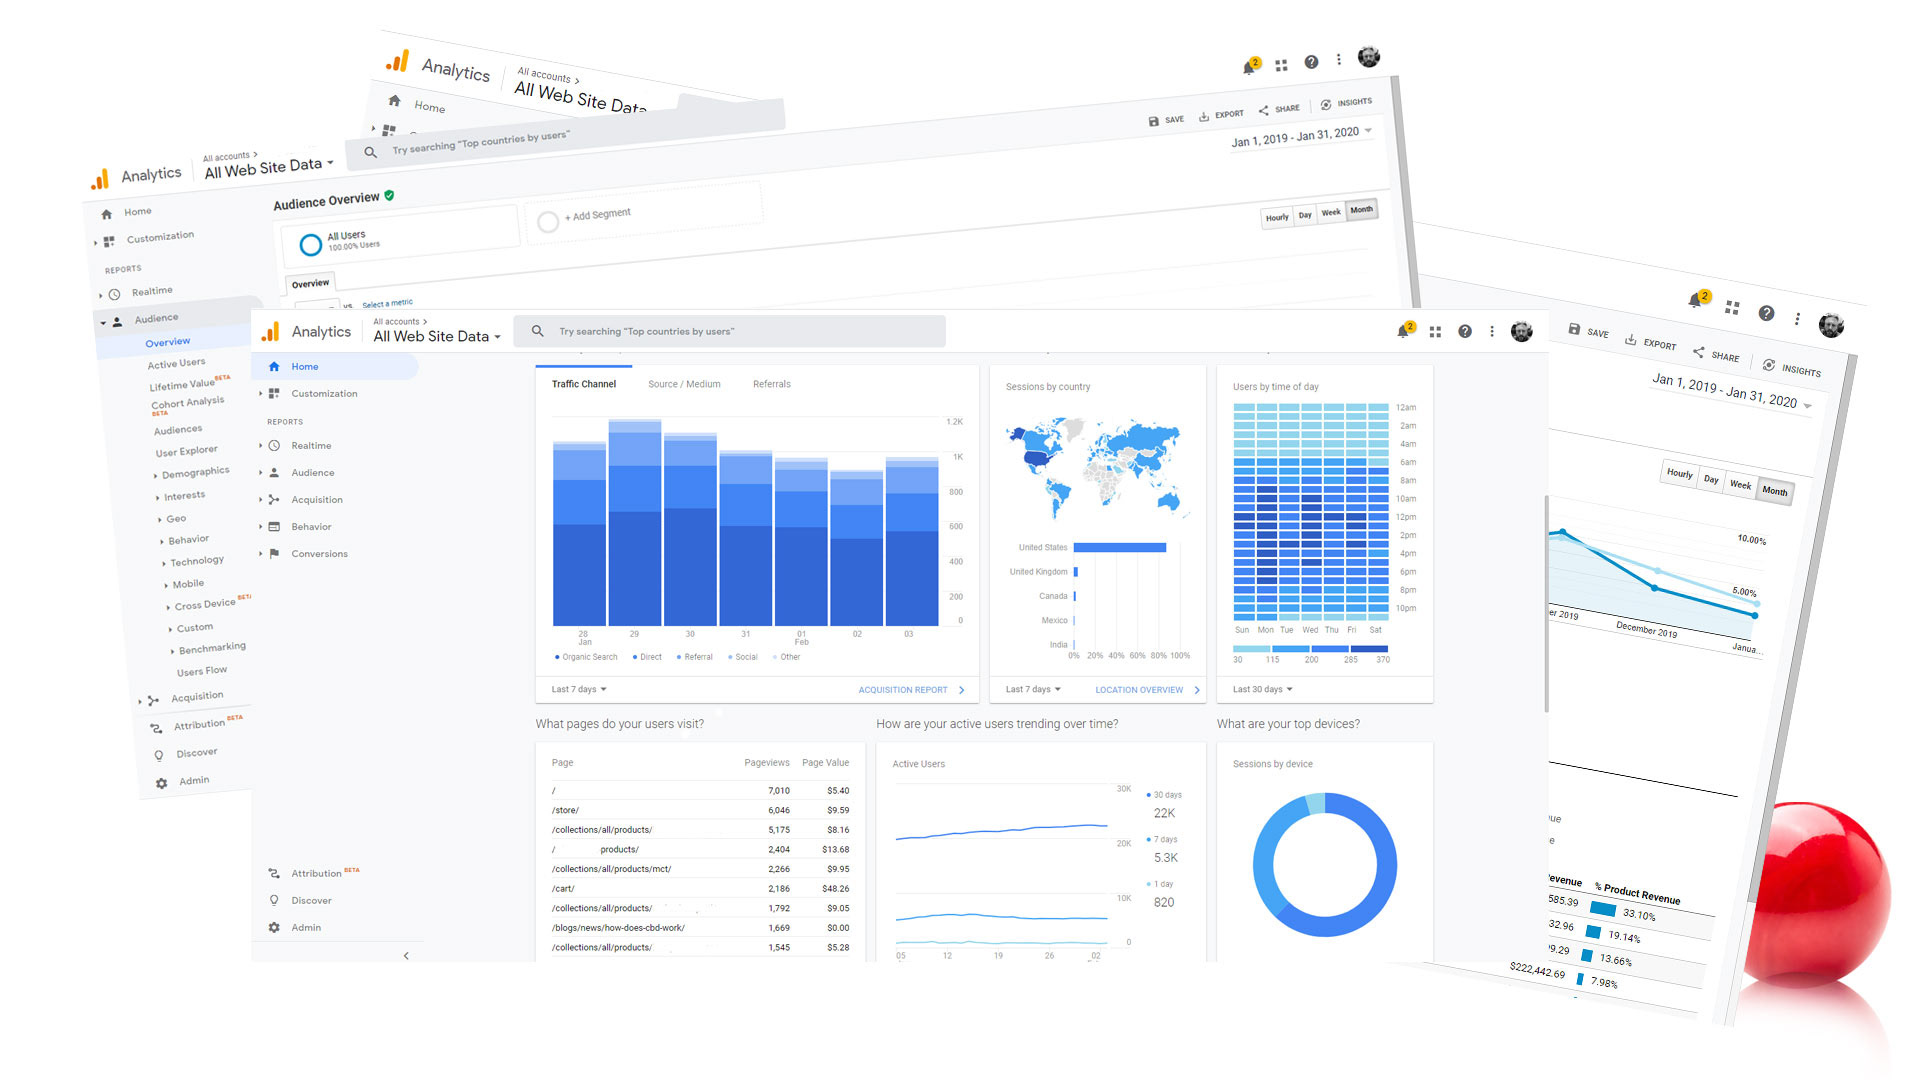Viewport: 1920px width, 1080px height.
Task: Click Customization grid icon in front sidebar
Action: click(x=274, y=394)
